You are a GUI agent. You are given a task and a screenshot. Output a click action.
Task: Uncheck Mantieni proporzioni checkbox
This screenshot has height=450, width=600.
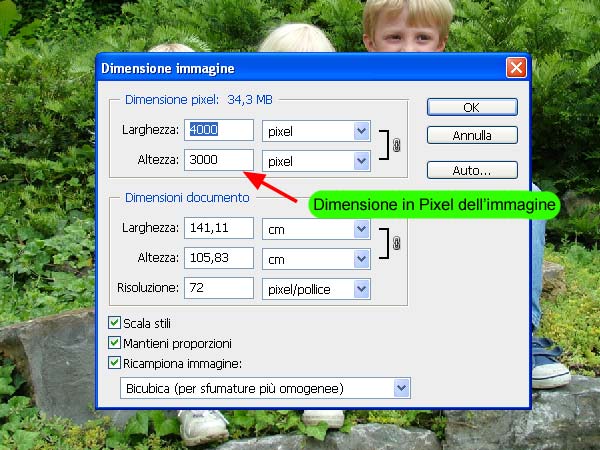114,343
